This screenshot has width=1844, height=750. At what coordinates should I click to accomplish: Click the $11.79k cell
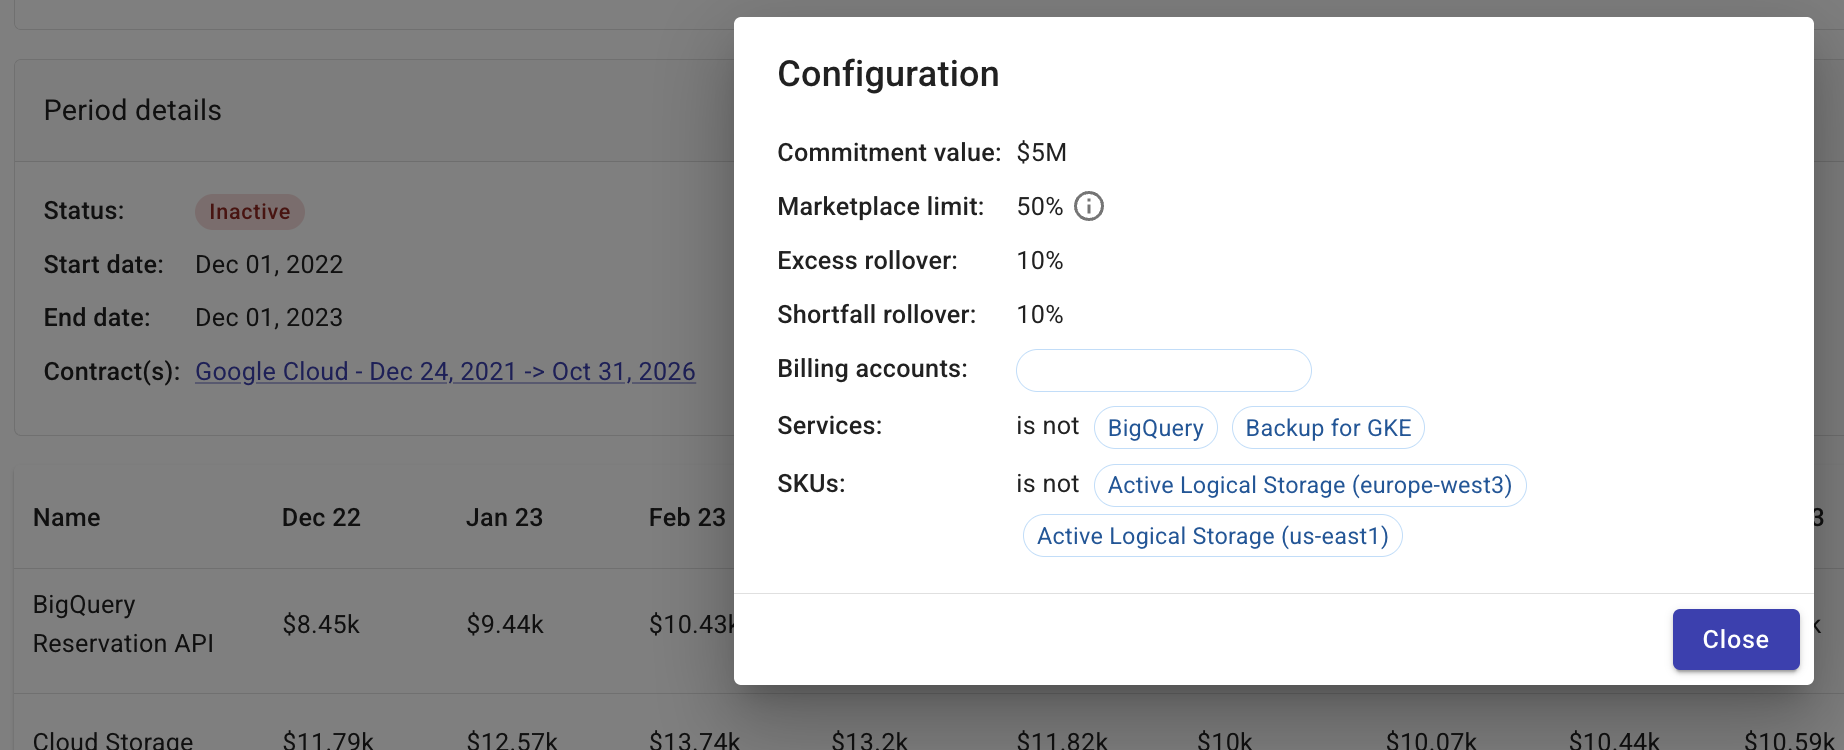[328, 741]
